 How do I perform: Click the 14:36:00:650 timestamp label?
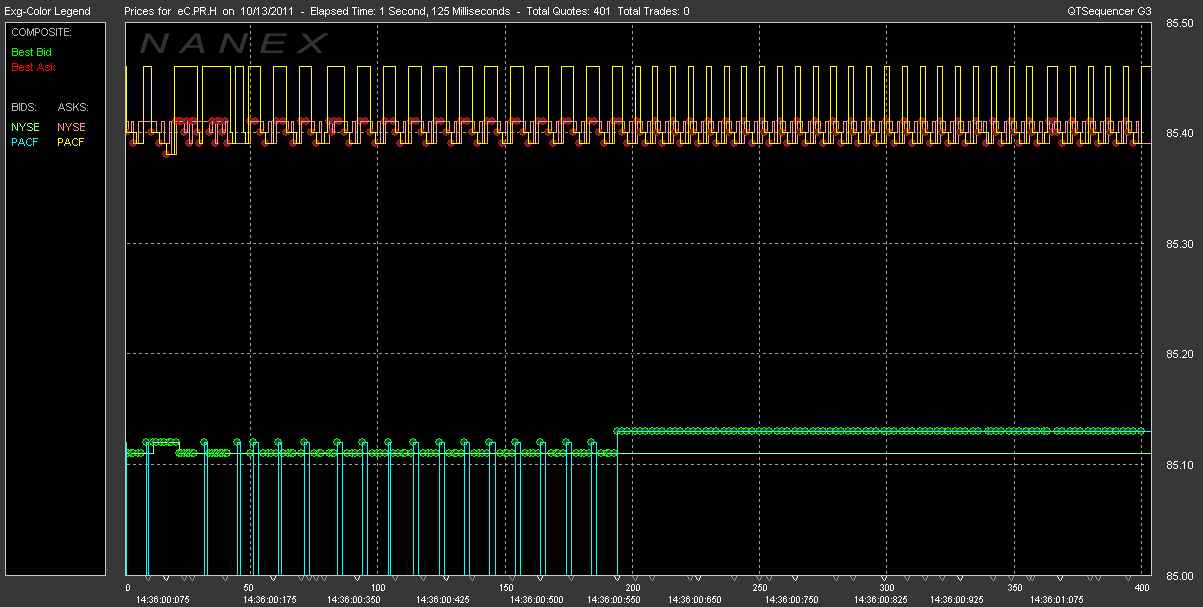[694, 600]
